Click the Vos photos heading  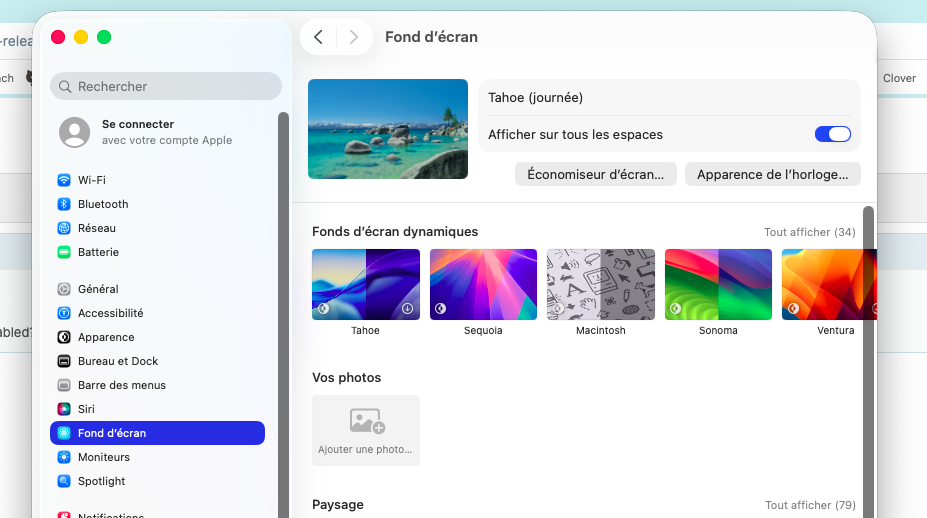(346, 377)
